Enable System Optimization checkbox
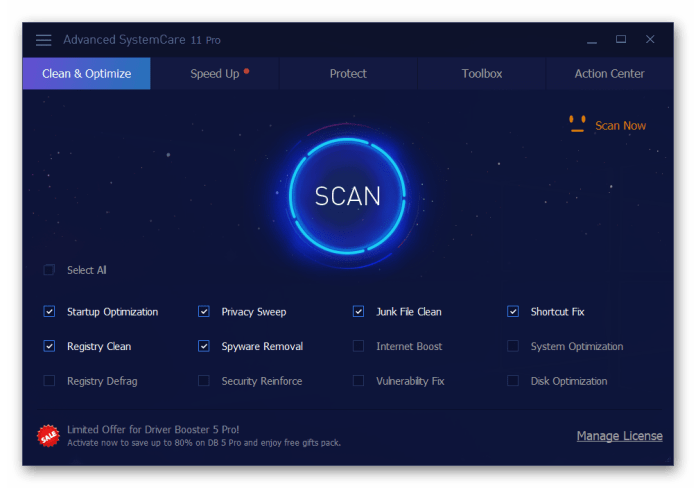The image size is (696, 488). [513, 346]
